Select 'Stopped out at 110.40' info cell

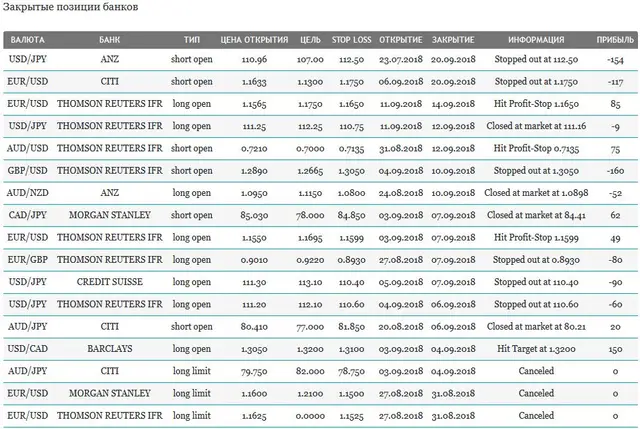point(536,282)
